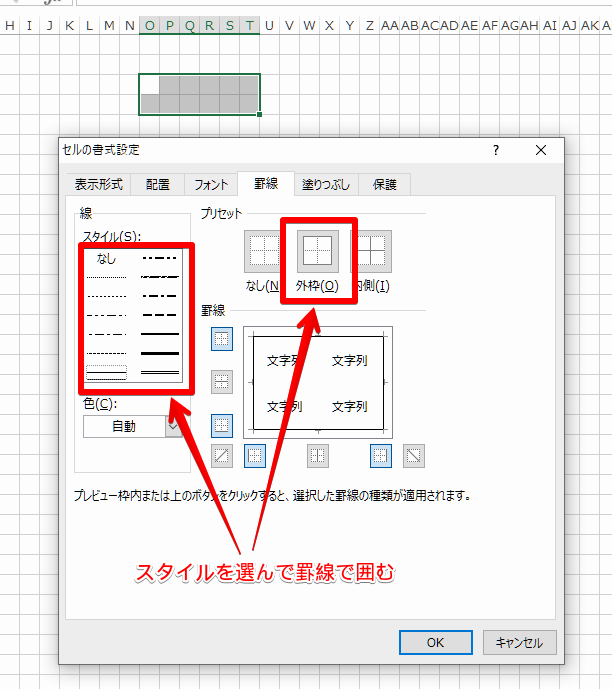Select column H header

point(10,25)
